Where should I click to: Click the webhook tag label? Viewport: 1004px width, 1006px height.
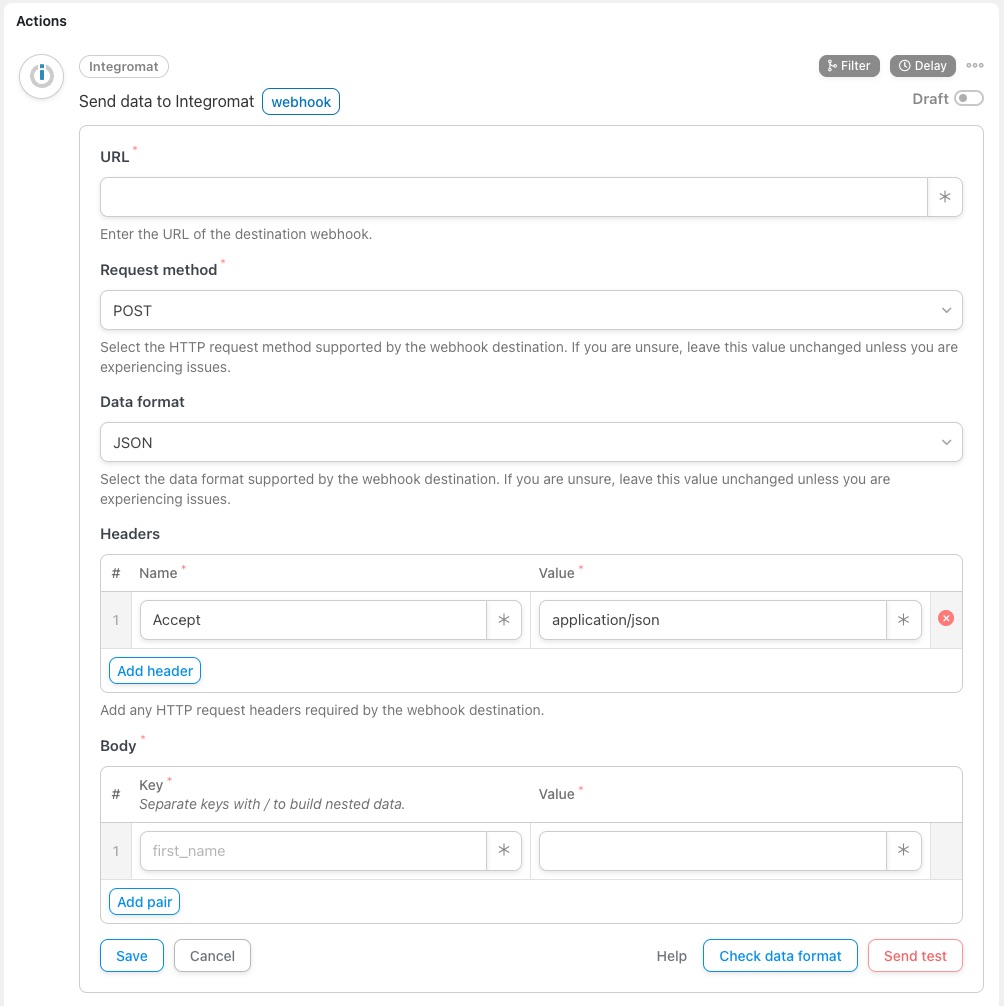click(301, 102)
